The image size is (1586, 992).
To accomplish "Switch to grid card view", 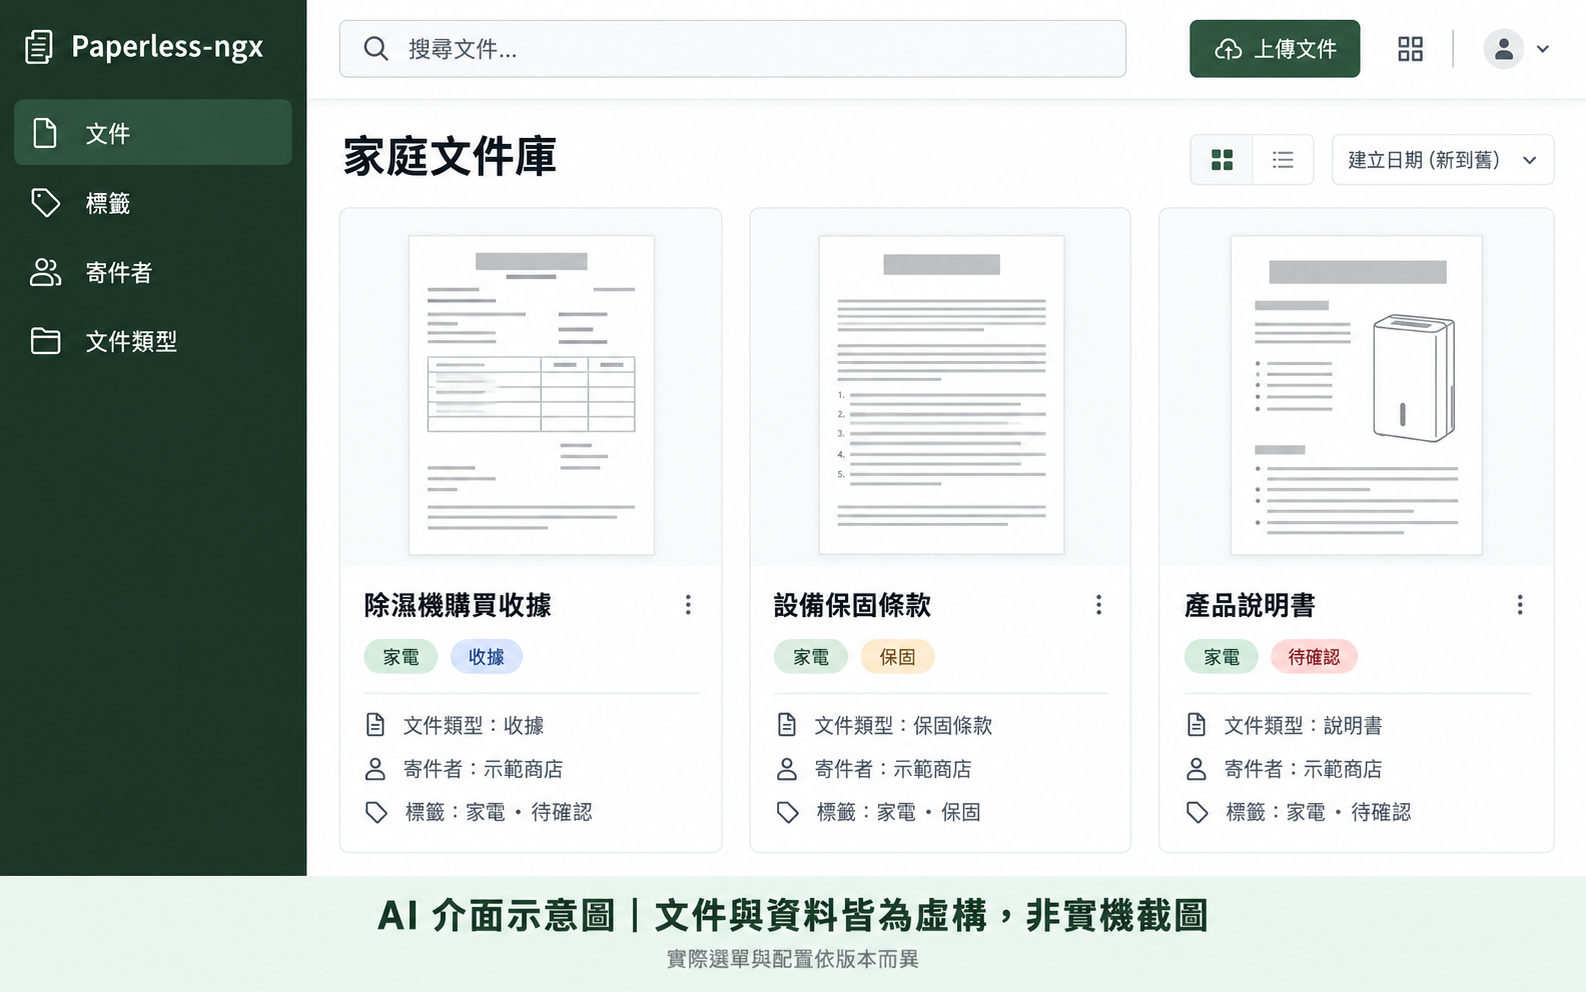I will pyautogui.click(x=1222, y=160).
